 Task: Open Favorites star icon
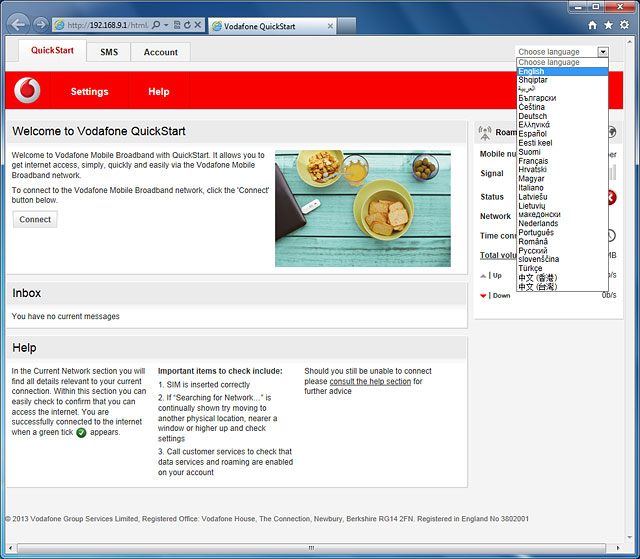(x=609, y=25)
